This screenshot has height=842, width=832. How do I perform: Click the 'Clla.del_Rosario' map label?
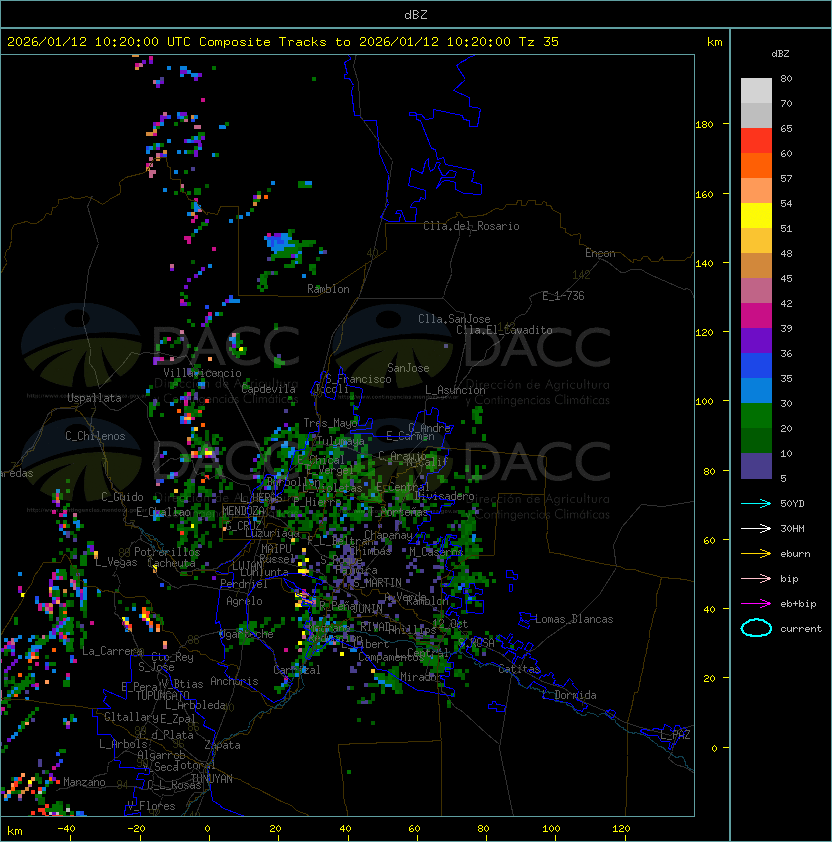click(x=471, y=226)
